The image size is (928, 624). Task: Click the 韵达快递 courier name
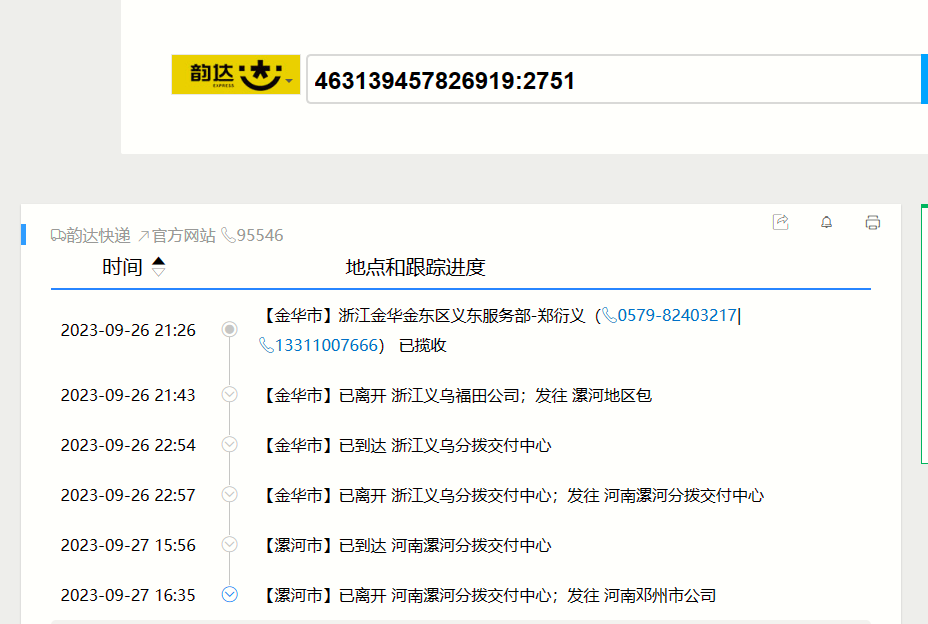click(x=91, y=236)
